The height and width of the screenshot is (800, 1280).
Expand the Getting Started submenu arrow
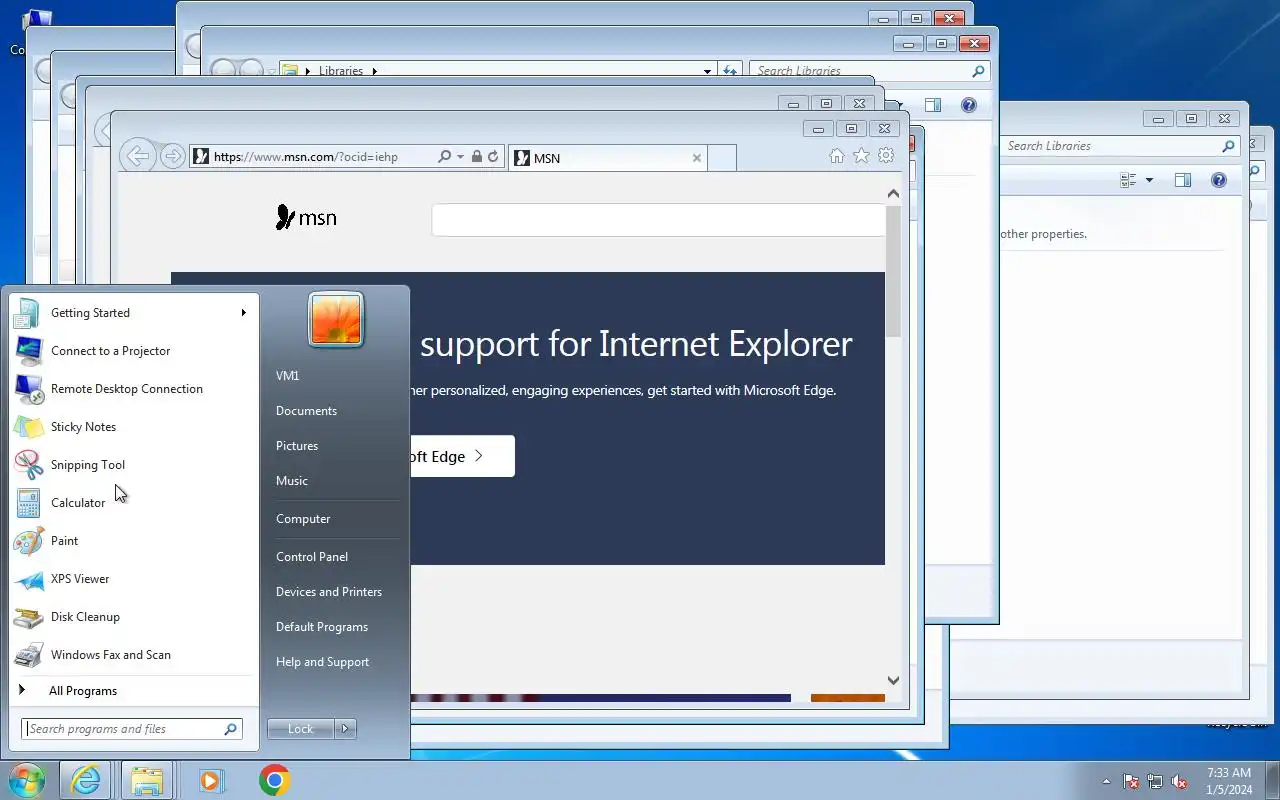point(243,313)
